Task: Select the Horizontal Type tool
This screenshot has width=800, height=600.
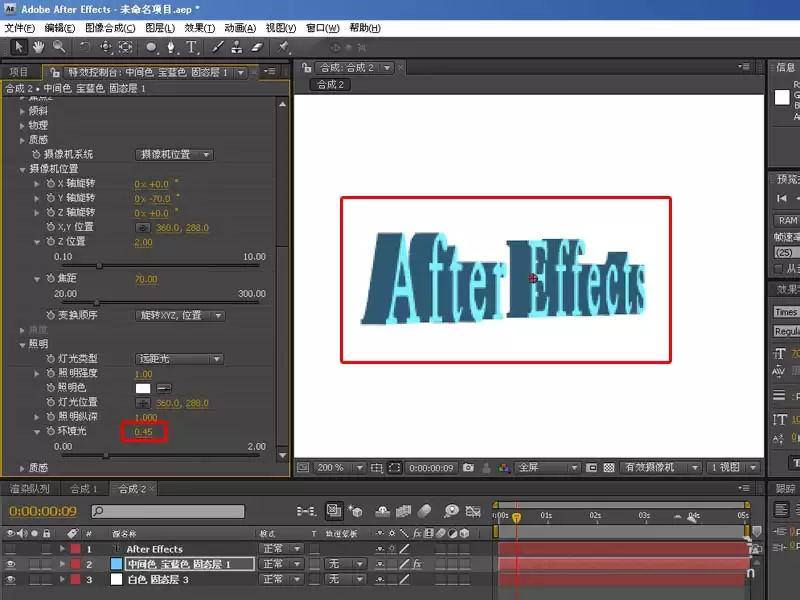Action: [x=191, y=47]
